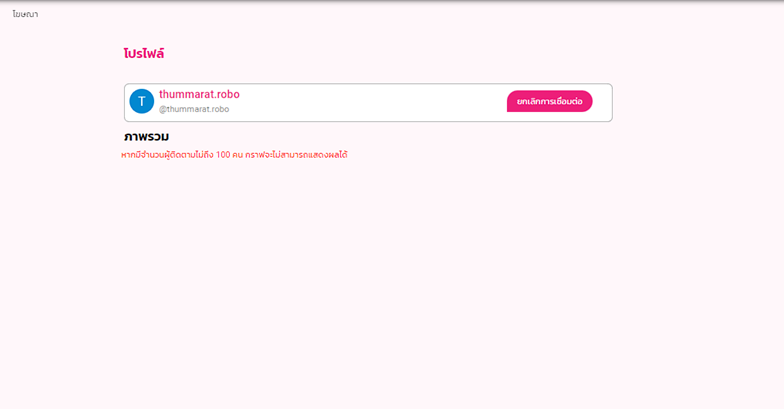Click the pink thummarat.robo display name
The width and height of the screenshot is (784, 409).
coord(199,94)
